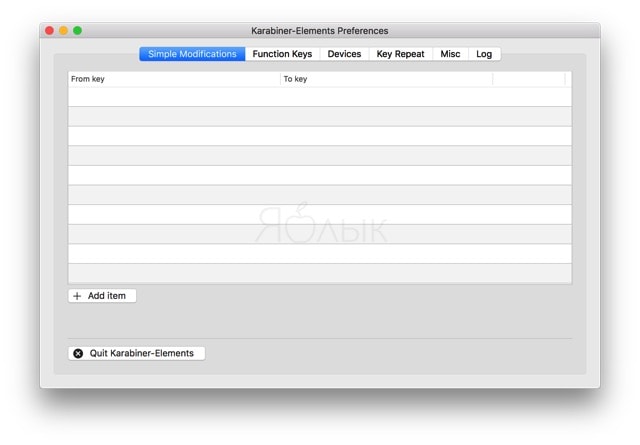Show the Log tab
The width and height of the screenshot is (640, 445).
(x=484, y=54)
